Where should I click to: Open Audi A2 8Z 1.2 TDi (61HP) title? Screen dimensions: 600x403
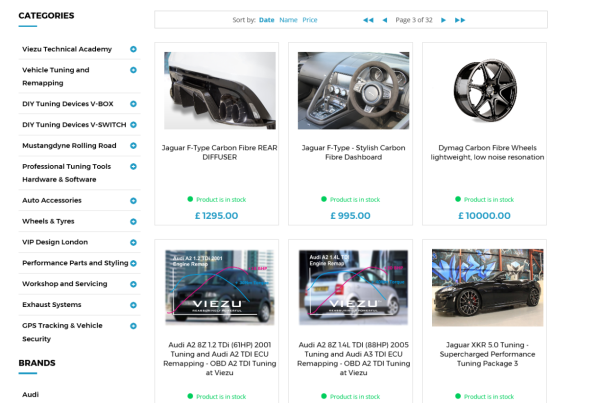pos(220,359)
